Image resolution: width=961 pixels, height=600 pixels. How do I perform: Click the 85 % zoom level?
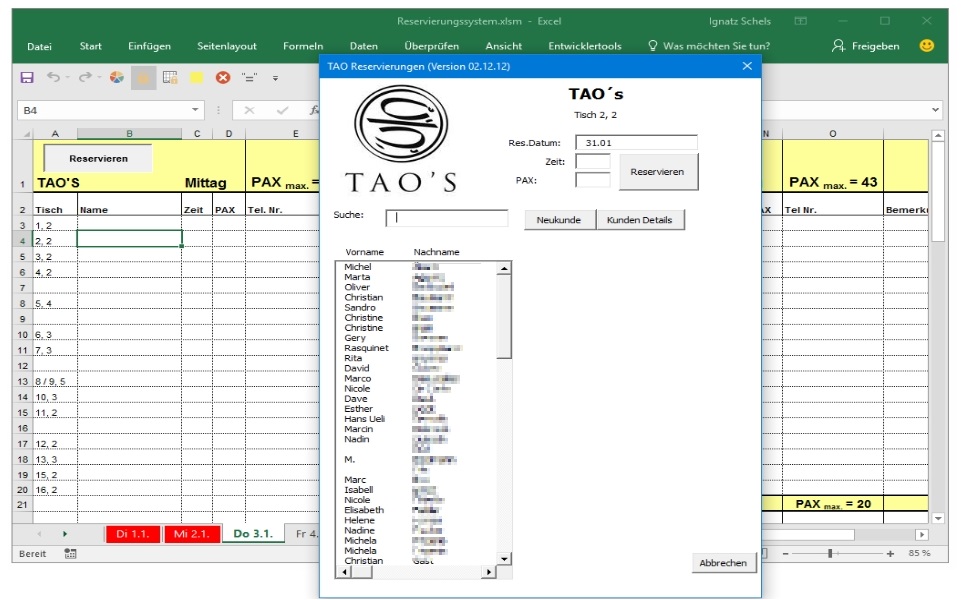click(919, 553)
